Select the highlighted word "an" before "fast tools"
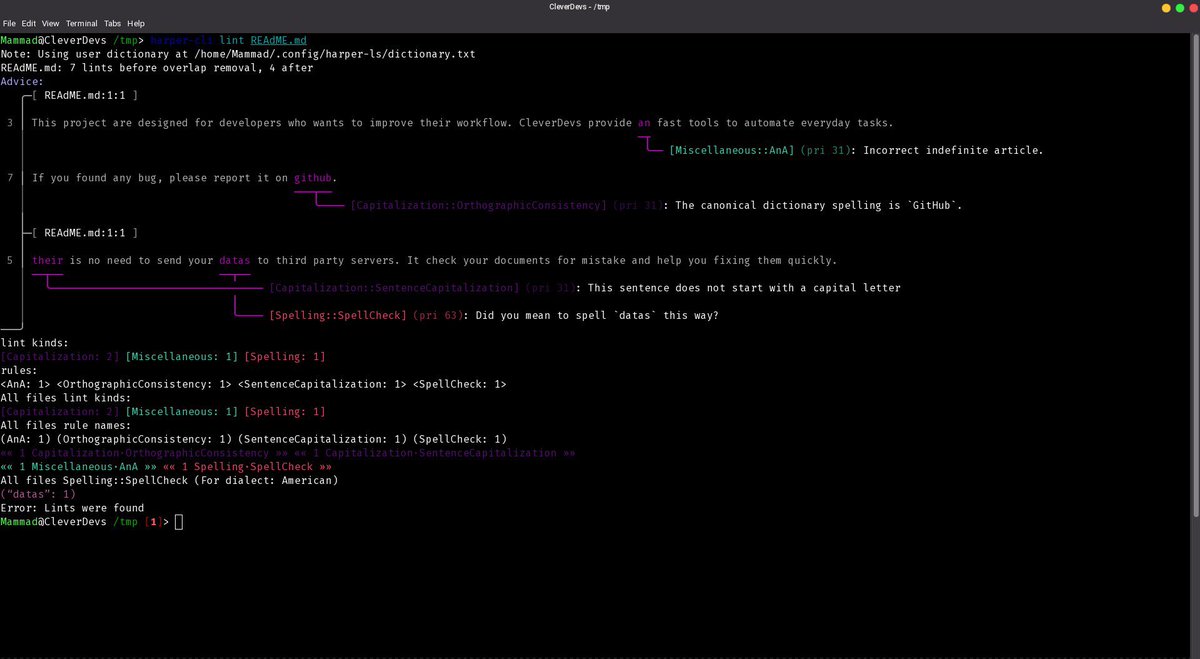The width and height of the screenshot is (1200, 659). click(x=644, y=123)
